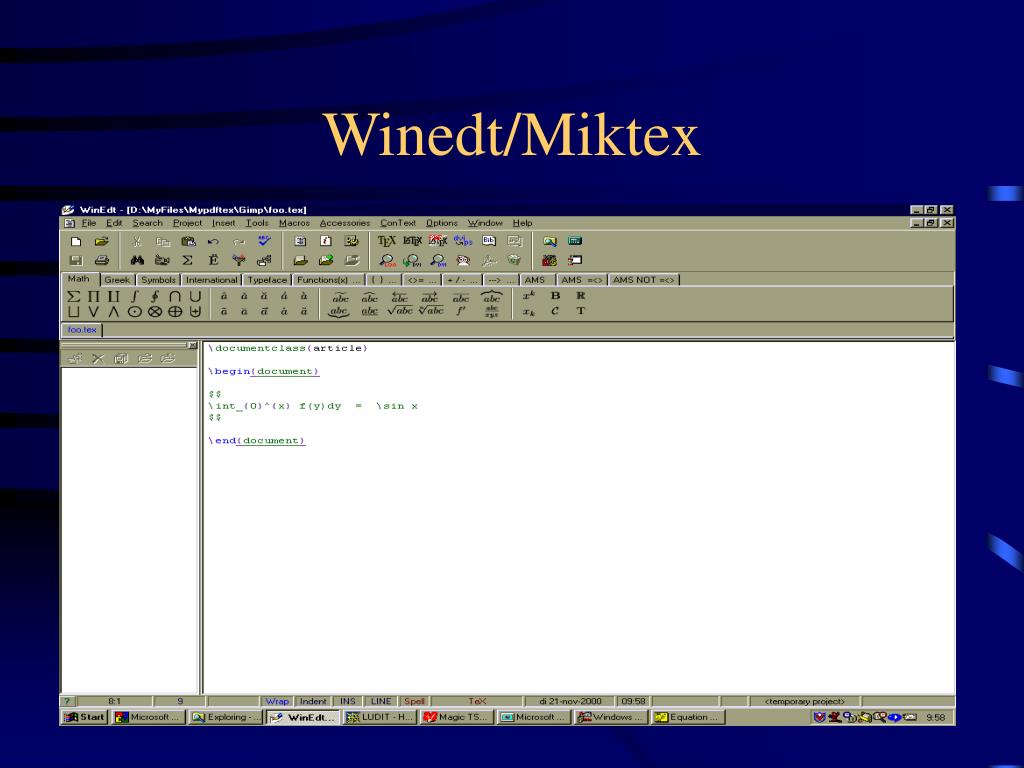Click the system tray clock 9:58
The image size is (1024, 768).
(936, 717)
